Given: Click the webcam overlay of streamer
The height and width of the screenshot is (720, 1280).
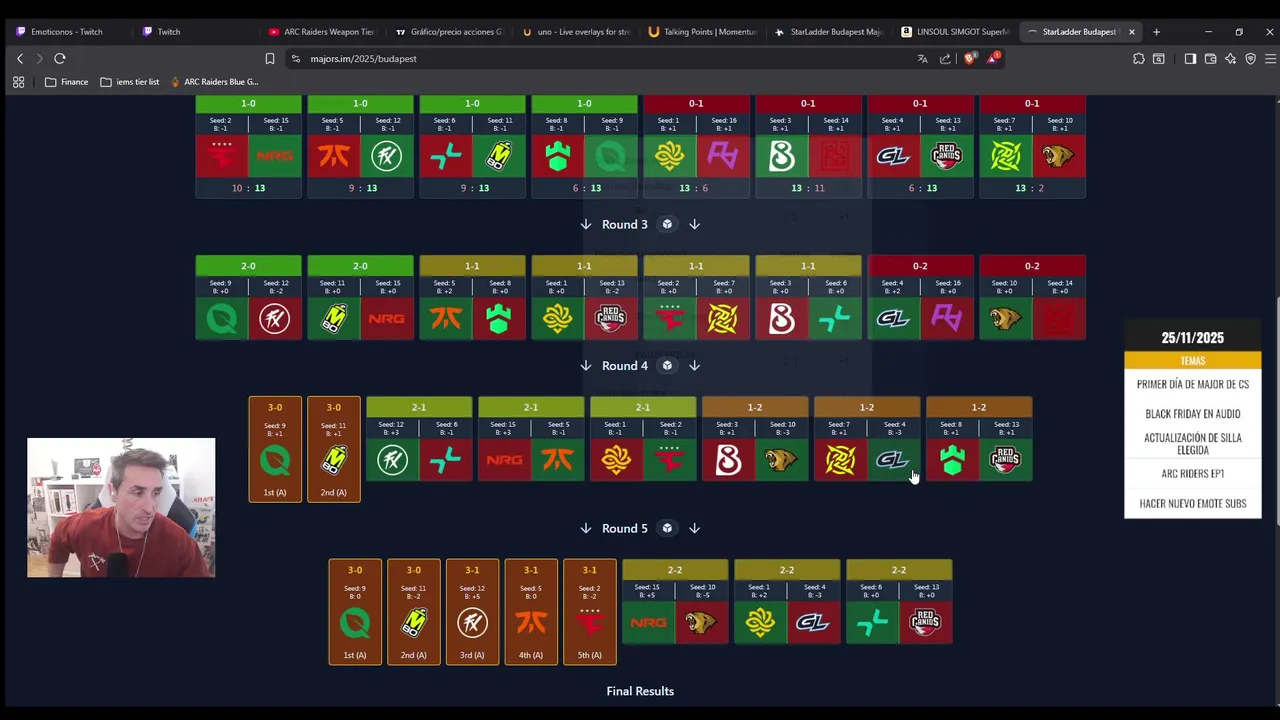Looking at the screenshot, I should tap(121, 508).
